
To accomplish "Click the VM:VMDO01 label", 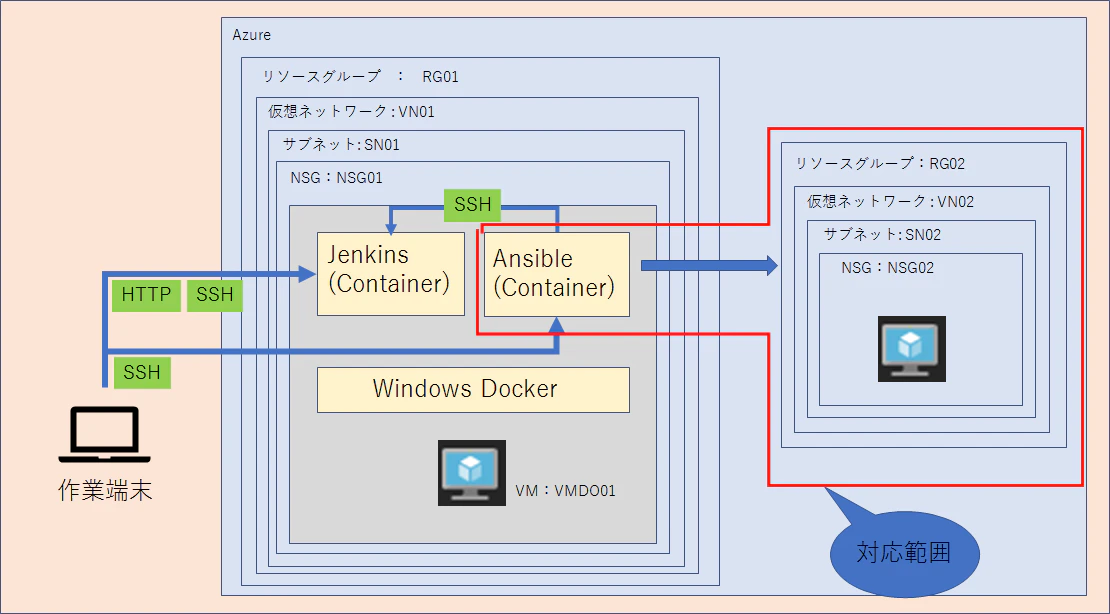I will pyautogui.click(x=566, y=491).
